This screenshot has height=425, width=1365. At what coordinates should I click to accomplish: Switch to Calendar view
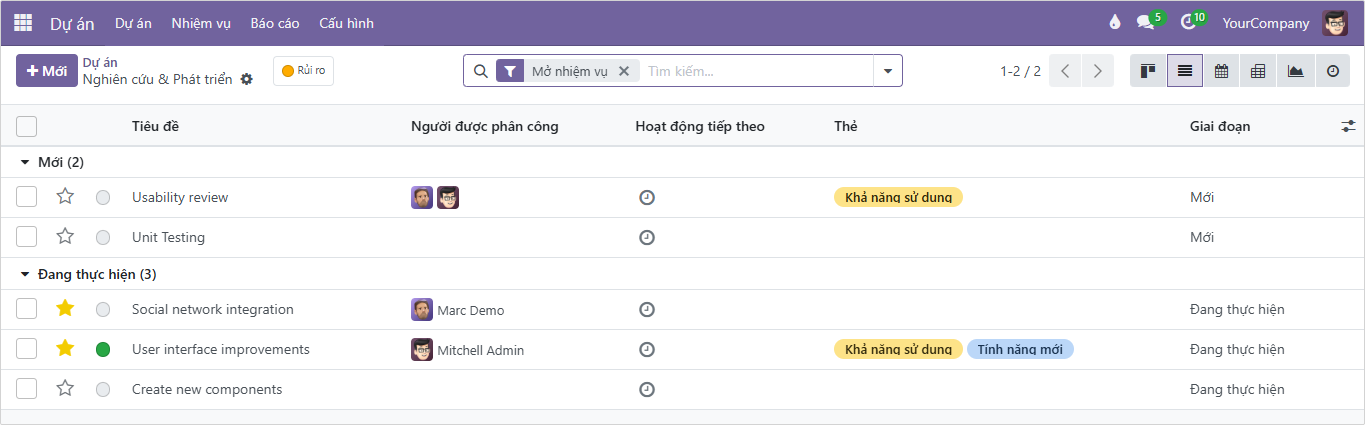click(x=1221, y=71)
